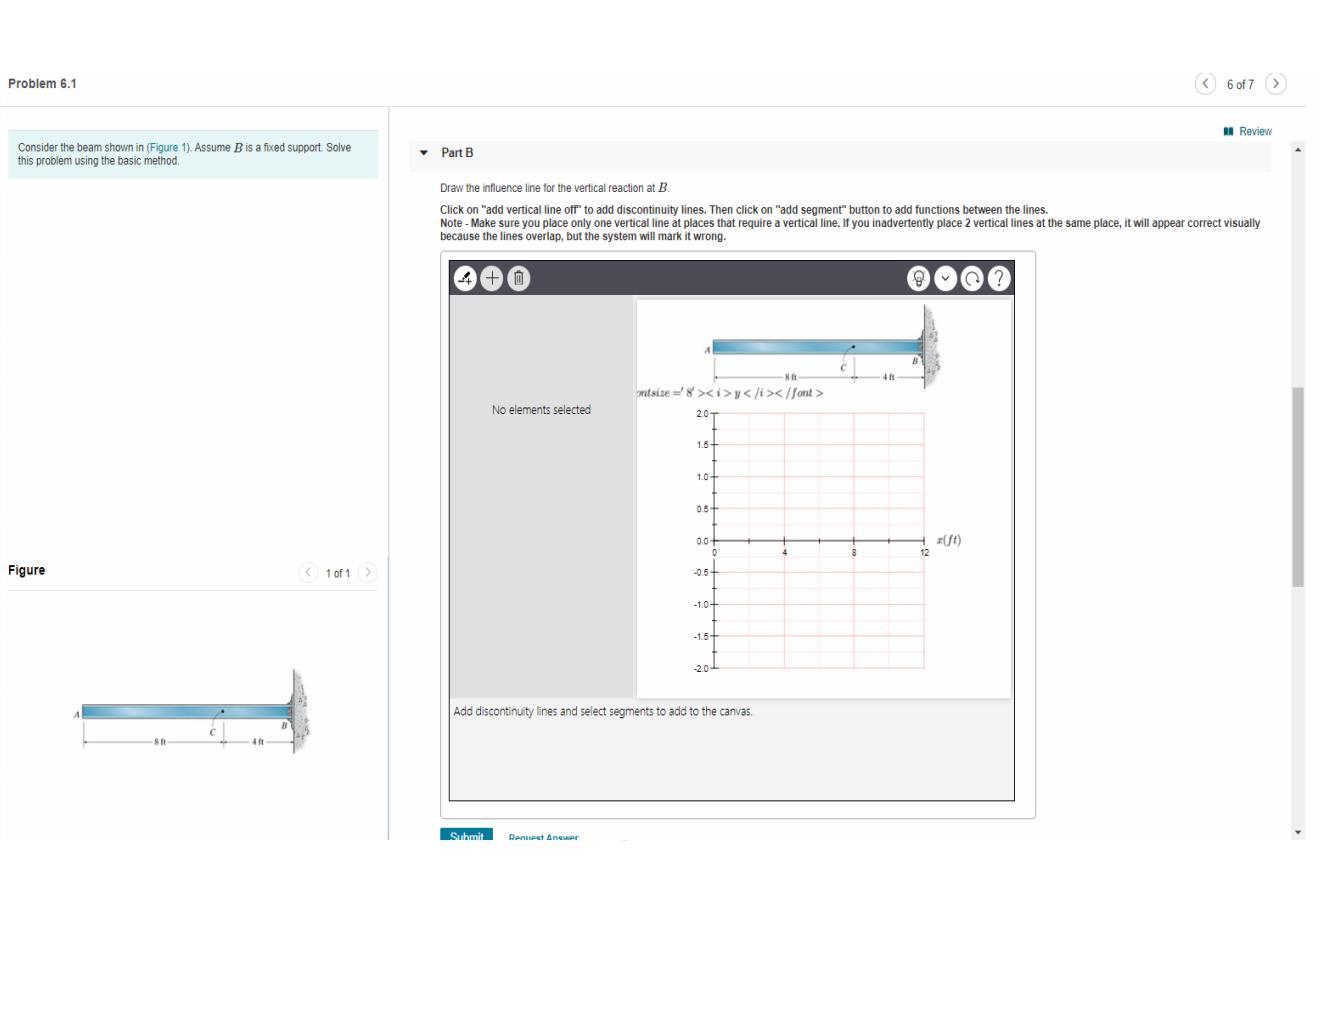Click the scrollbar down arrow
This screenshot has width=1320, height=1020.
click(1298, 832)
